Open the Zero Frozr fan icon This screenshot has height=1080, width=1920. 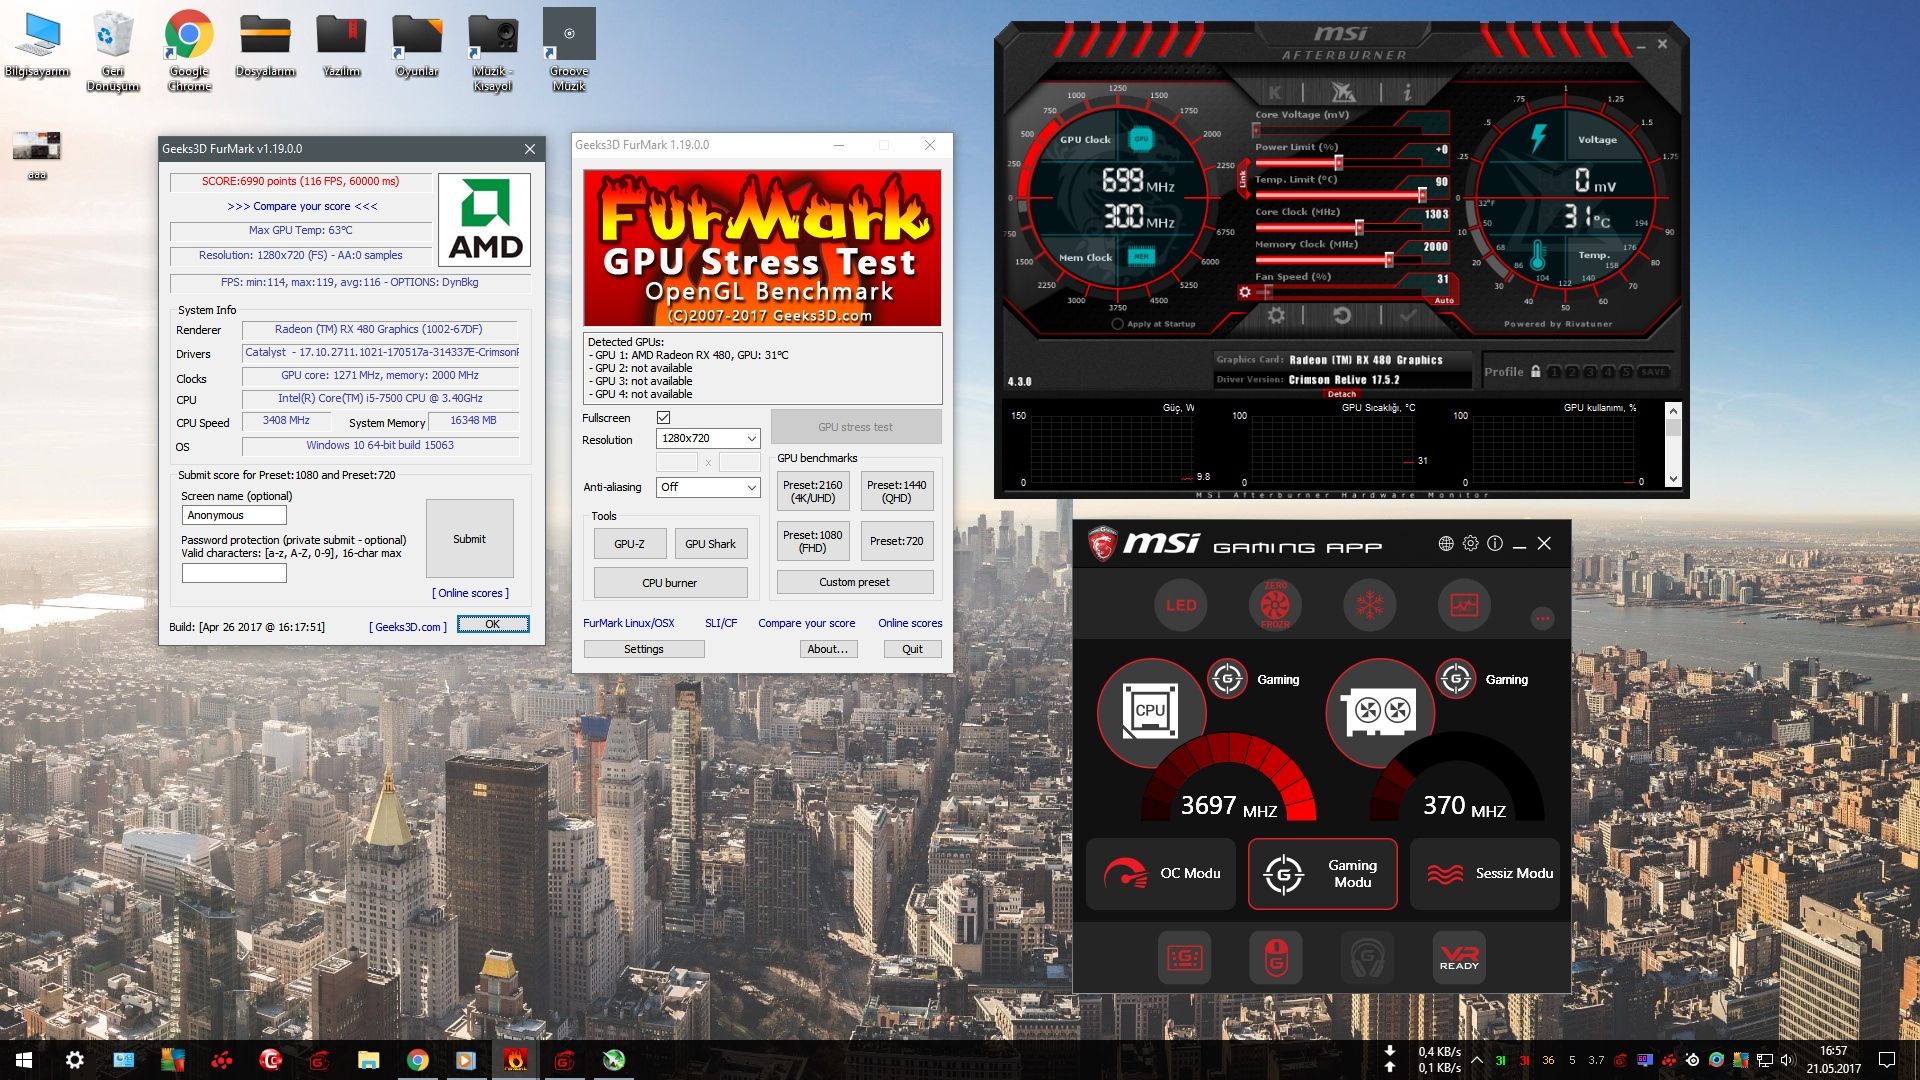click(1275, 605)
